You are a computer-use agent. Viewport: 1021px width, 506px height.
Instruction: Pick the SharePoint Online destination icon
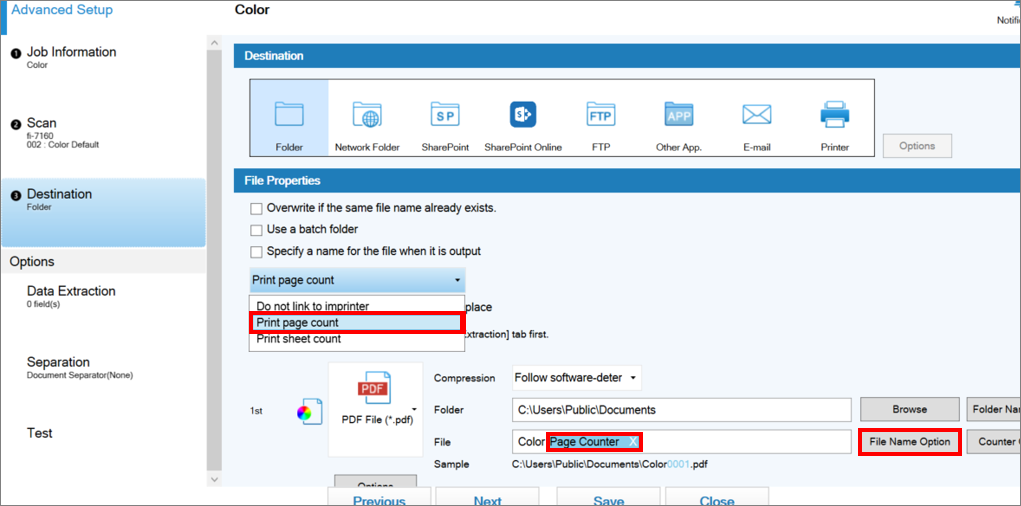click(x=523, y=121)
